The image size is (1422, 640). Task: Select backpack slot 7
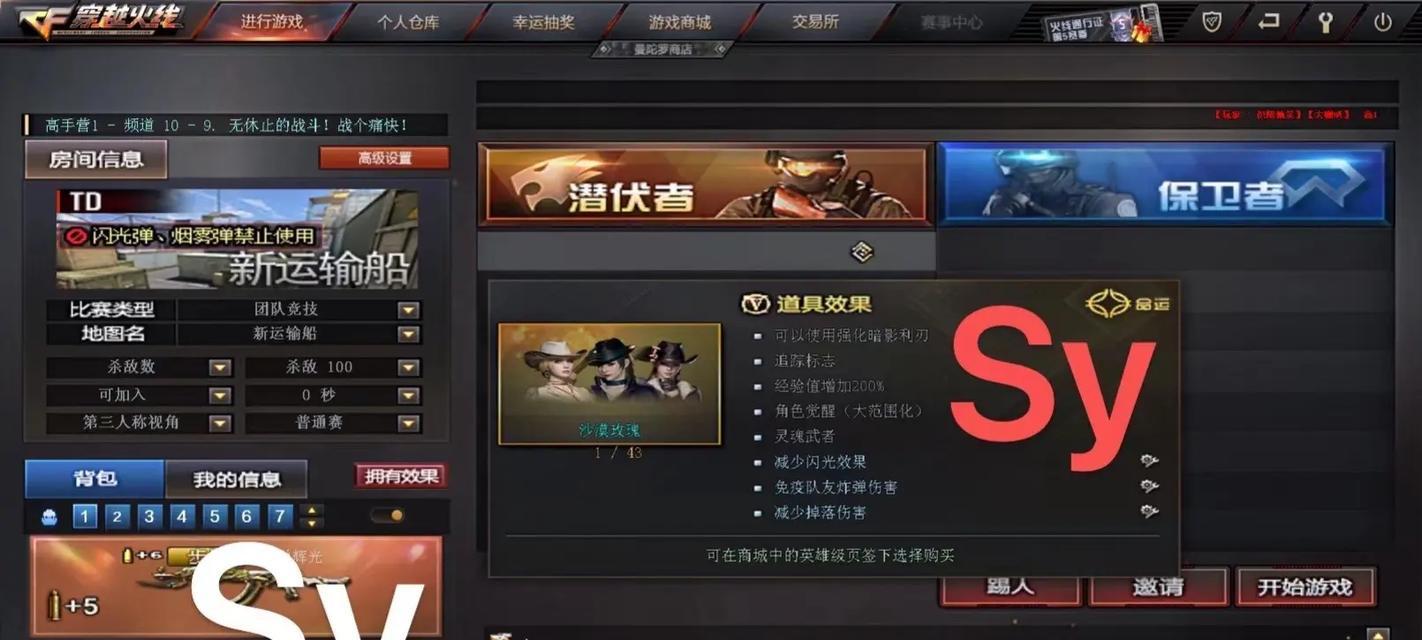(279, 516)
